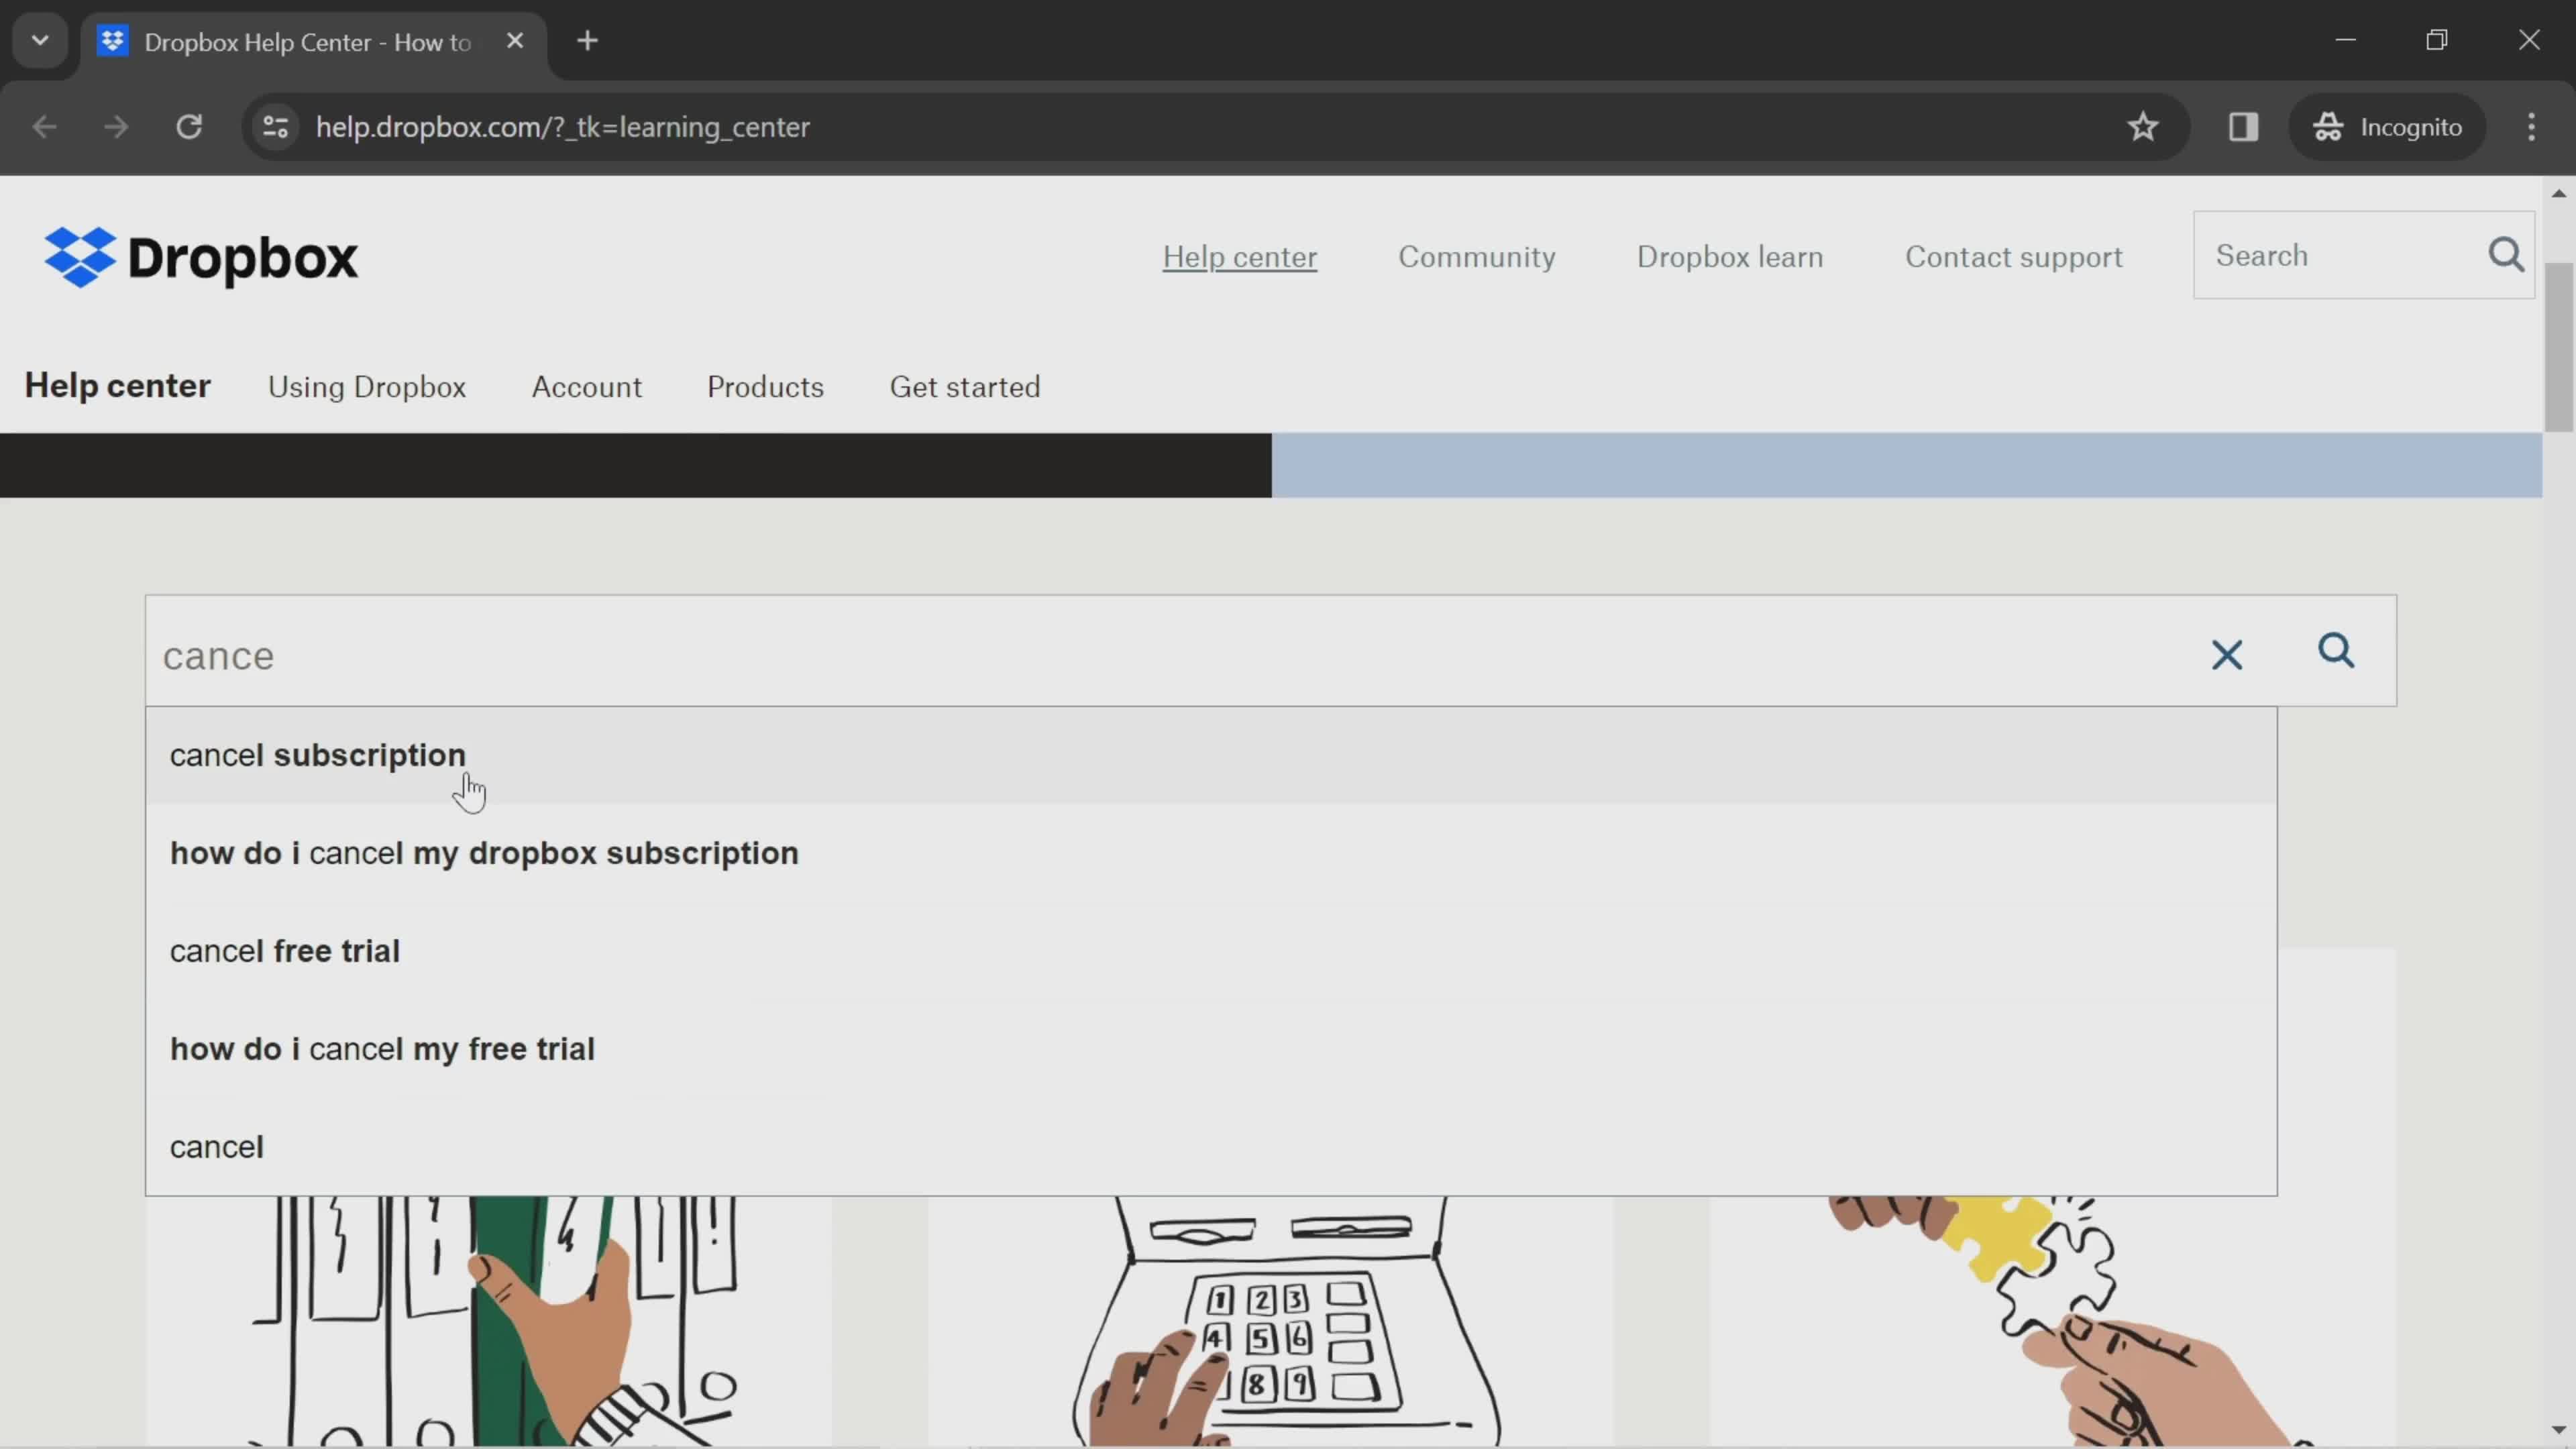Open the Using Dropbox menu
This screenshot has width=2576, height=1449.
click(x=367, y=387)
